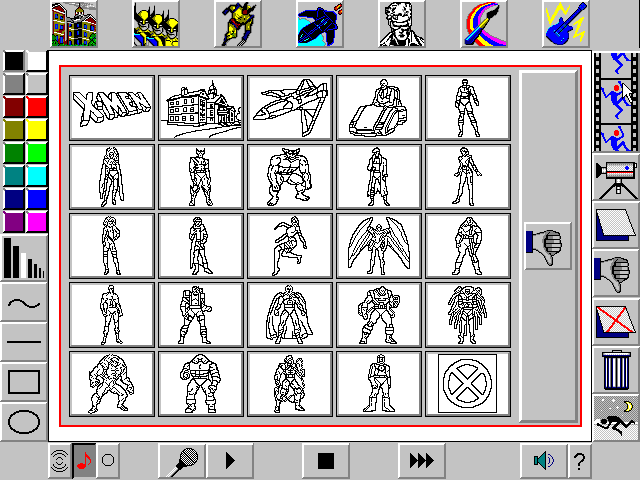Viewport: 640px width, 480px height.
Task: Choose line thickness bars
Action: (24, 258)
